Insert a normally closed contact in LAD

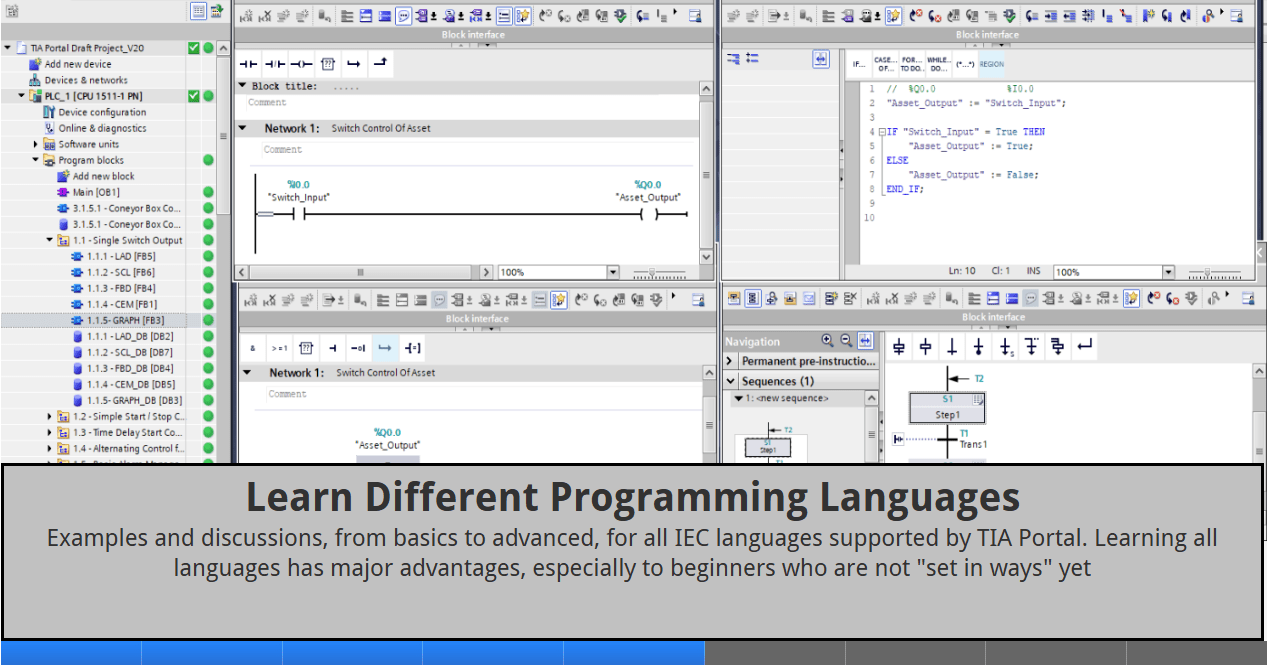tap(274, 64)
